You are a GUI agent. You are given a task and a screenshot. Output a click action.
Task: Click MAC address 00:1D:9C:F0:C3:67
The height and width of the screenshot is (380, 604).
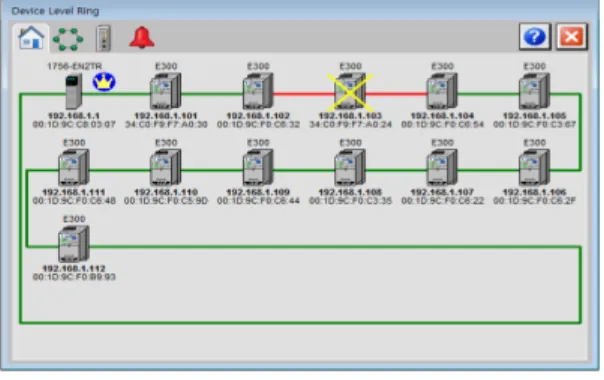(534, 124)
